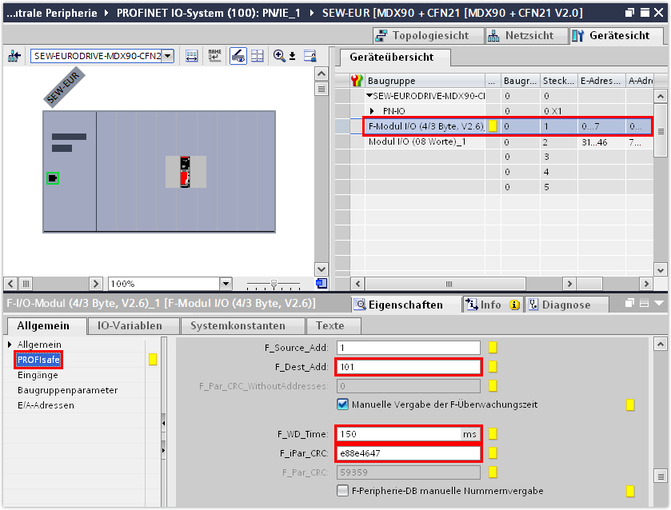
Task: Uncheck Manuelle Vergabe der F-Überwachungszeit
Action: 343,405
